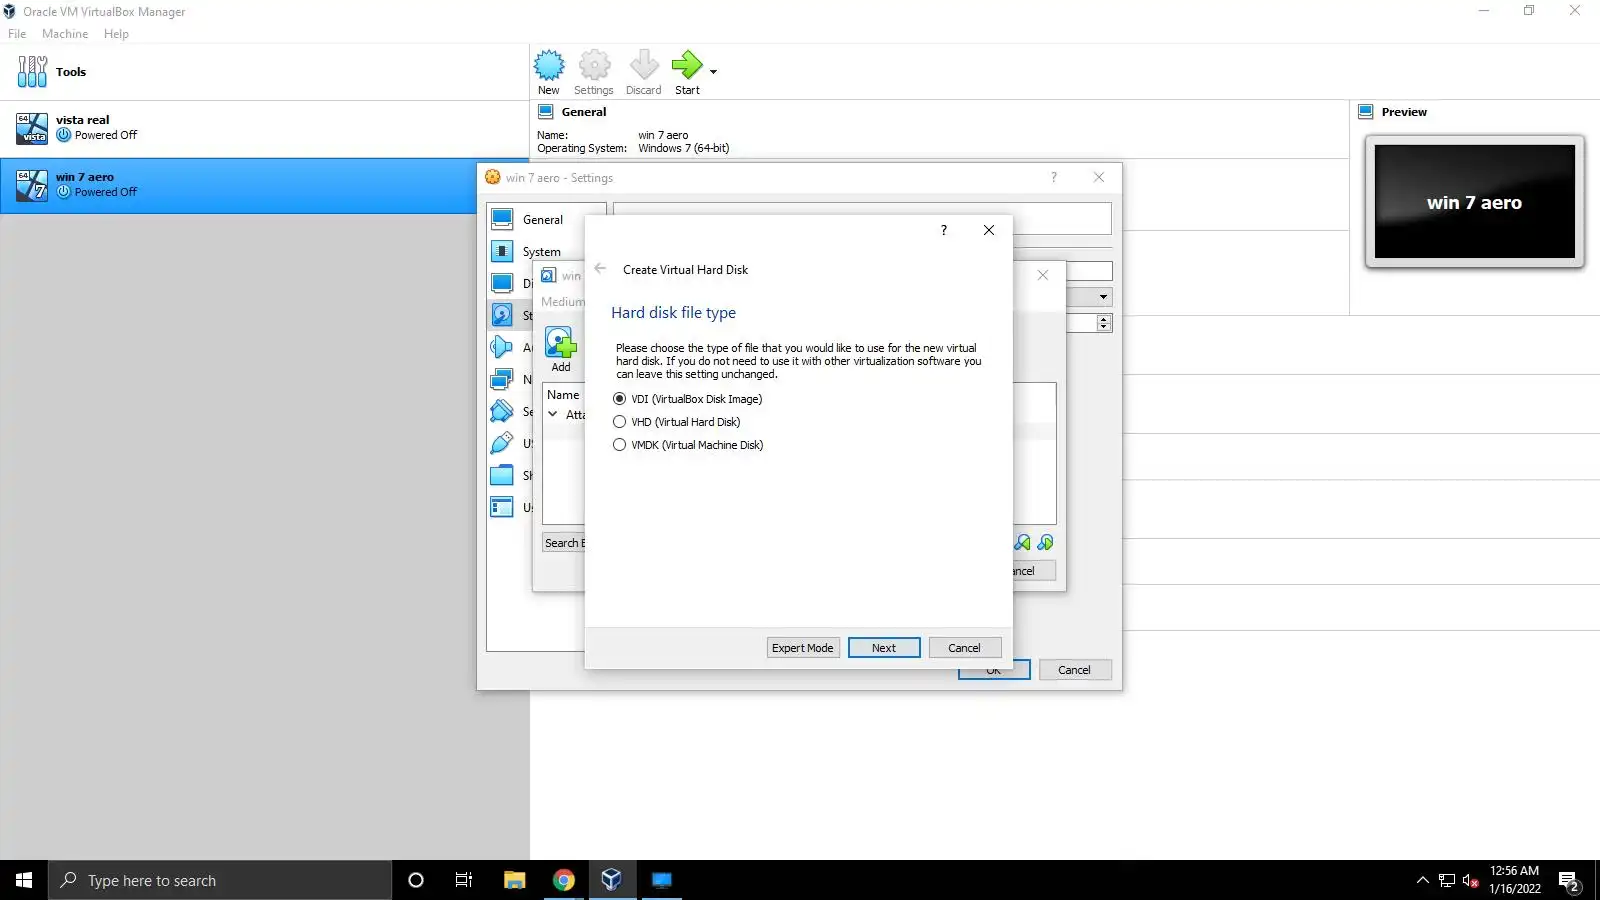
Task: Click the Storage settings icon in sidebar
Action: click(x=502, y=315)
